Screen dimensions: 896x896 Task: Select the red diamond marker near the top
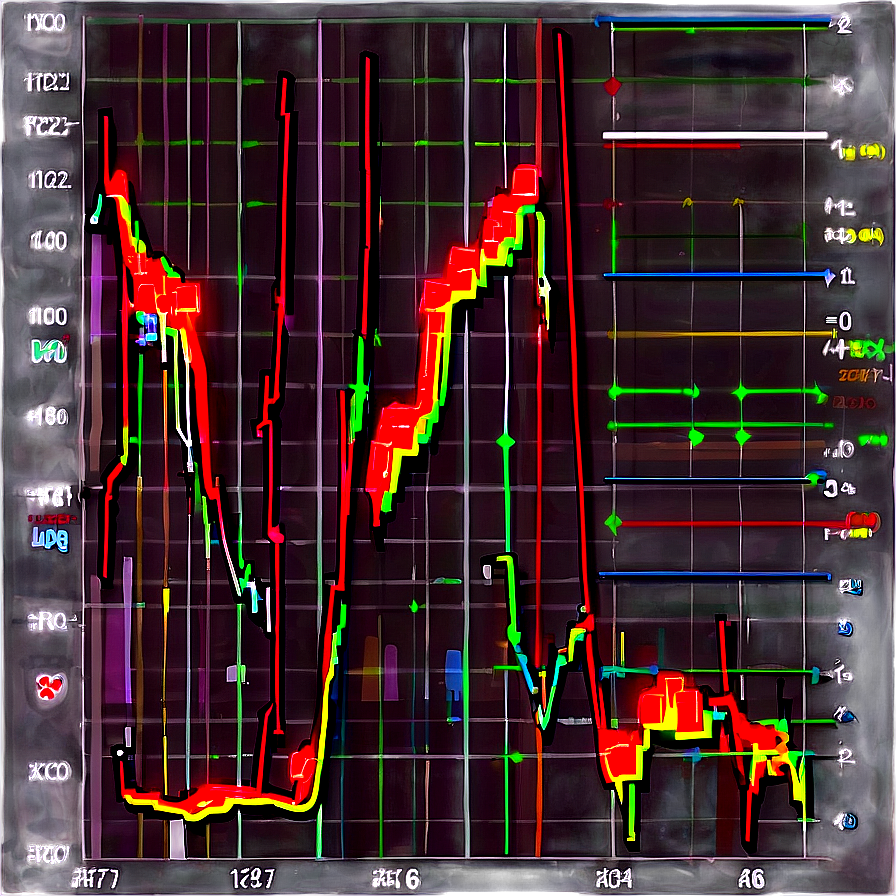(x=612, y=86)
